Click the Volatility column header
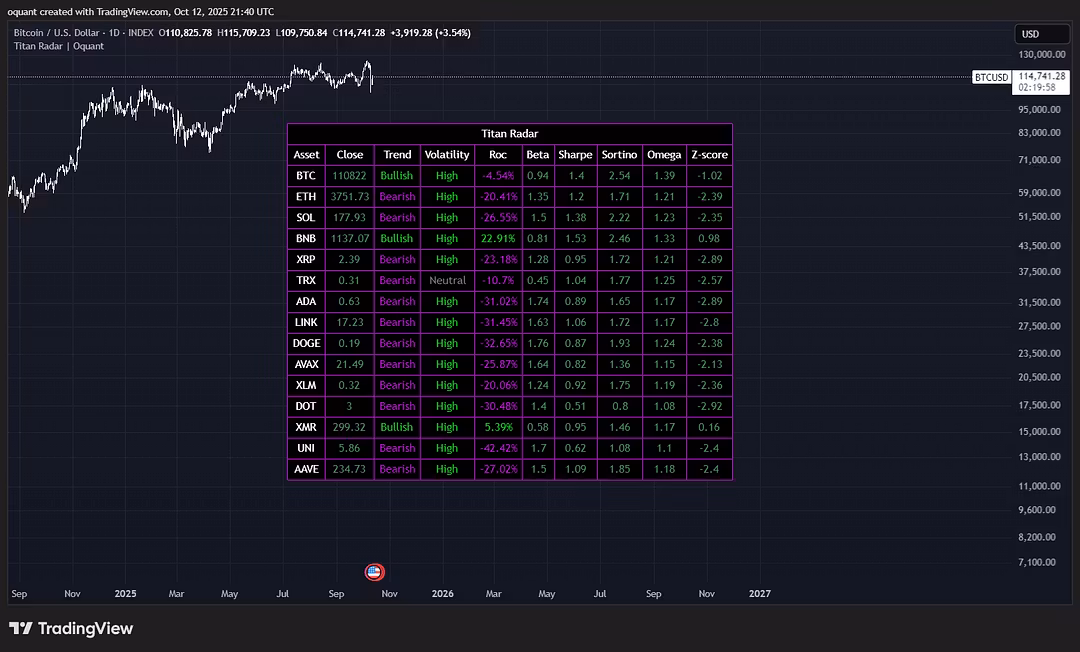The width and height of the screenshot is (1080, 652). pos(447,155)
